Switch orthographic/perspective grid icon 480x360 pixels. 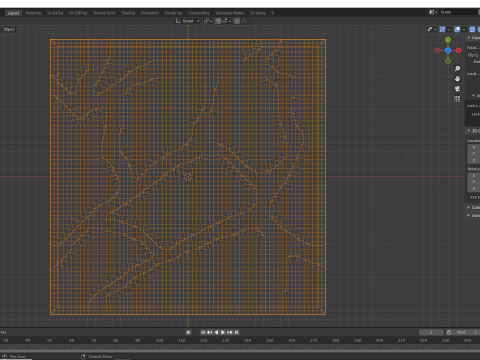pos(457,99)
